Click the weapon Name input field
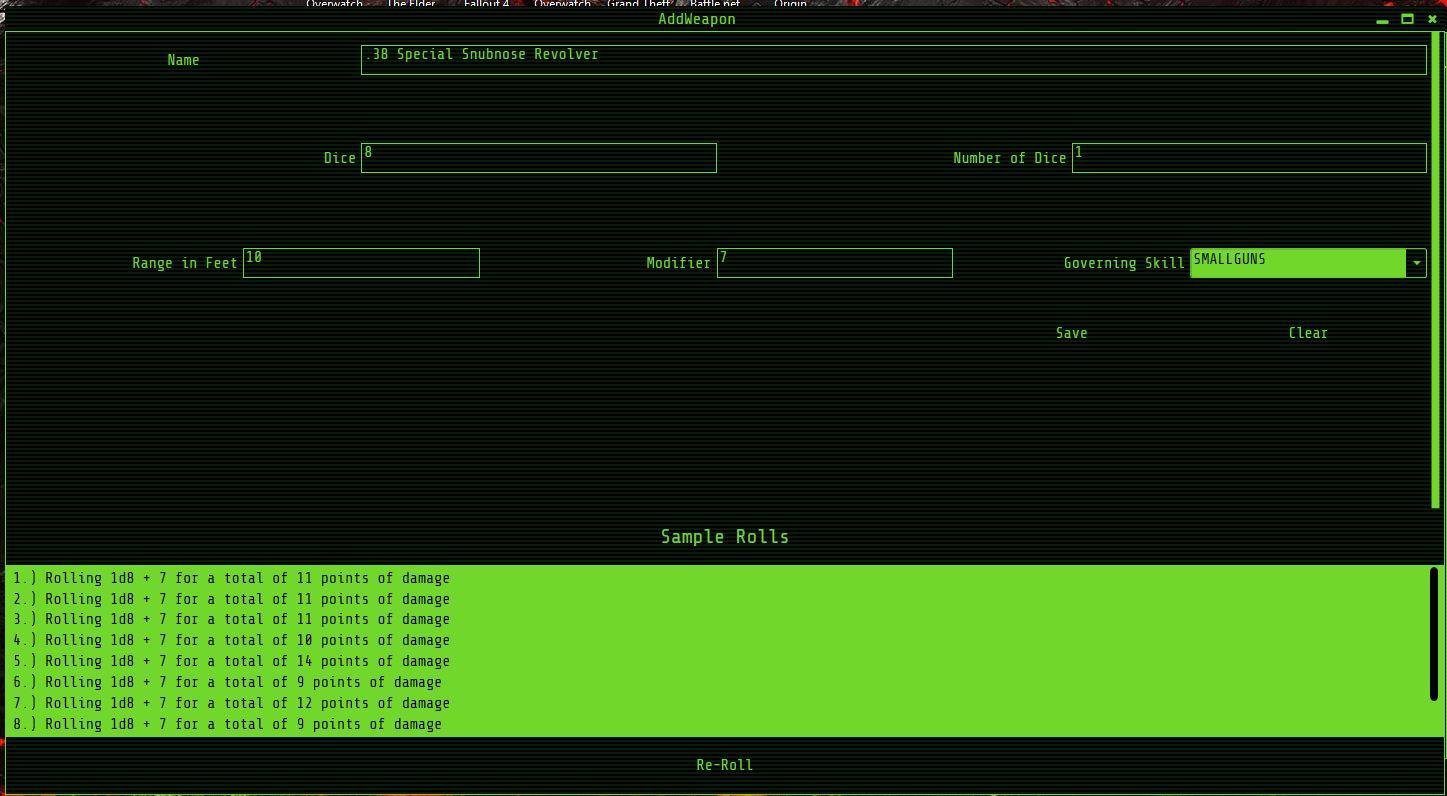Image resolution: width=1447 pixels, height=796 pixels. 893,59
